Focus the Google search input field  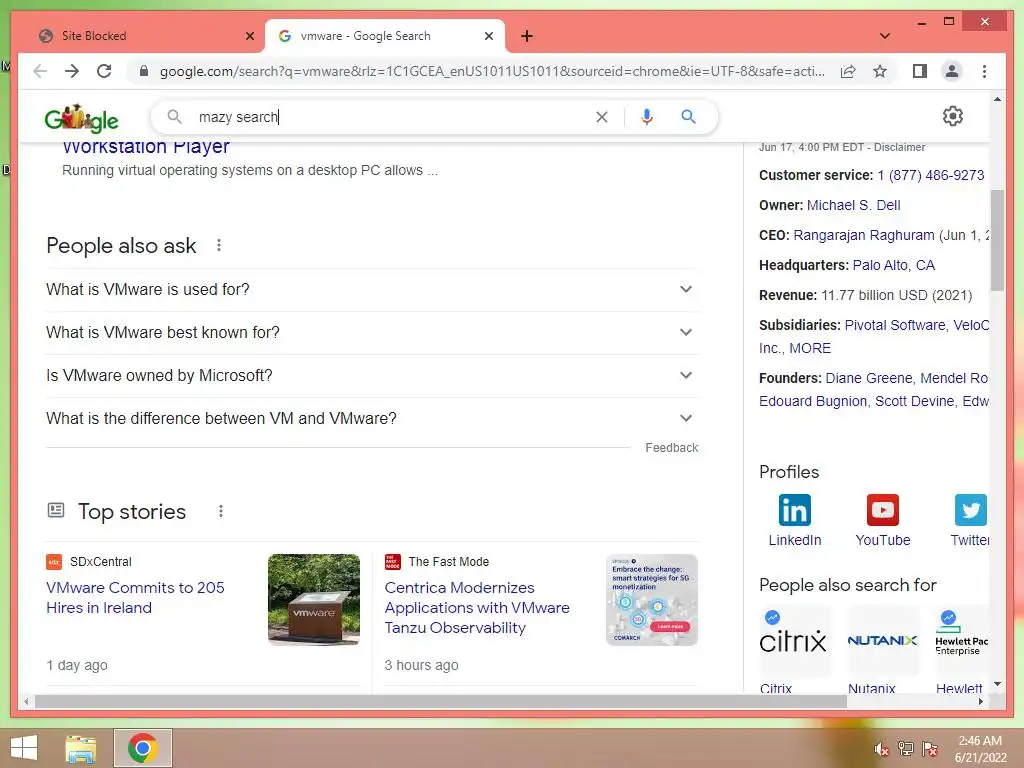click(x=392, y=117)
